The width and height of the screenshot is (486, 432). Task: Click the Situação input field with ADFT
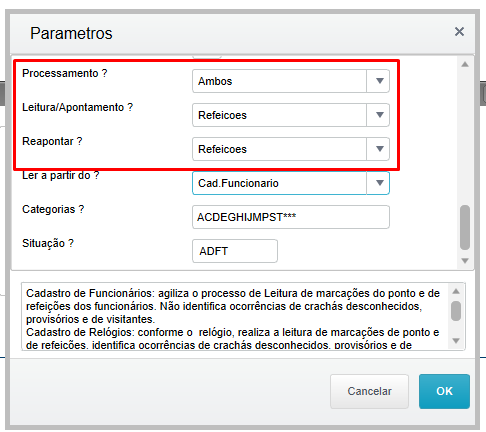click(235, 251)
